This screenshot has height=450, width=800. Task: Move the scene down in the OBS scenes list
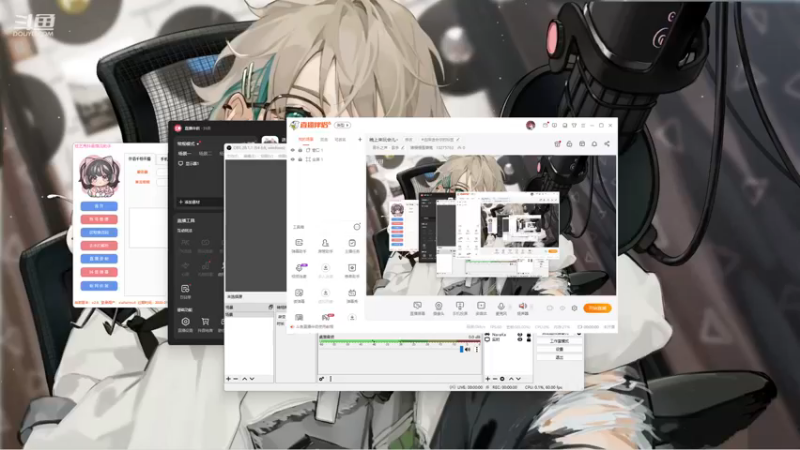click(x=252, y=379)
